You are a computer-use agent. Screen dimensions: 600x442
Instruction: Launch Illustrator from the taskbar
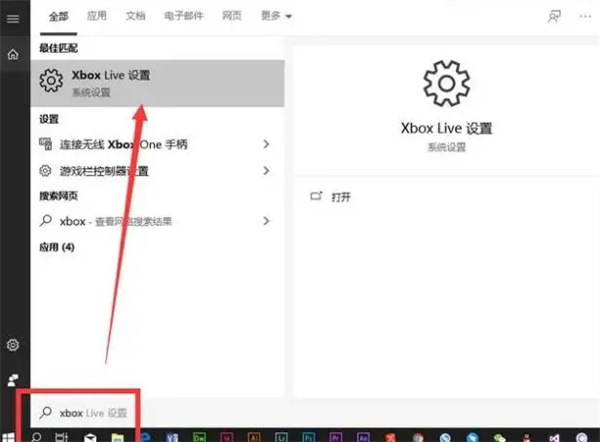tap(254, 437)
